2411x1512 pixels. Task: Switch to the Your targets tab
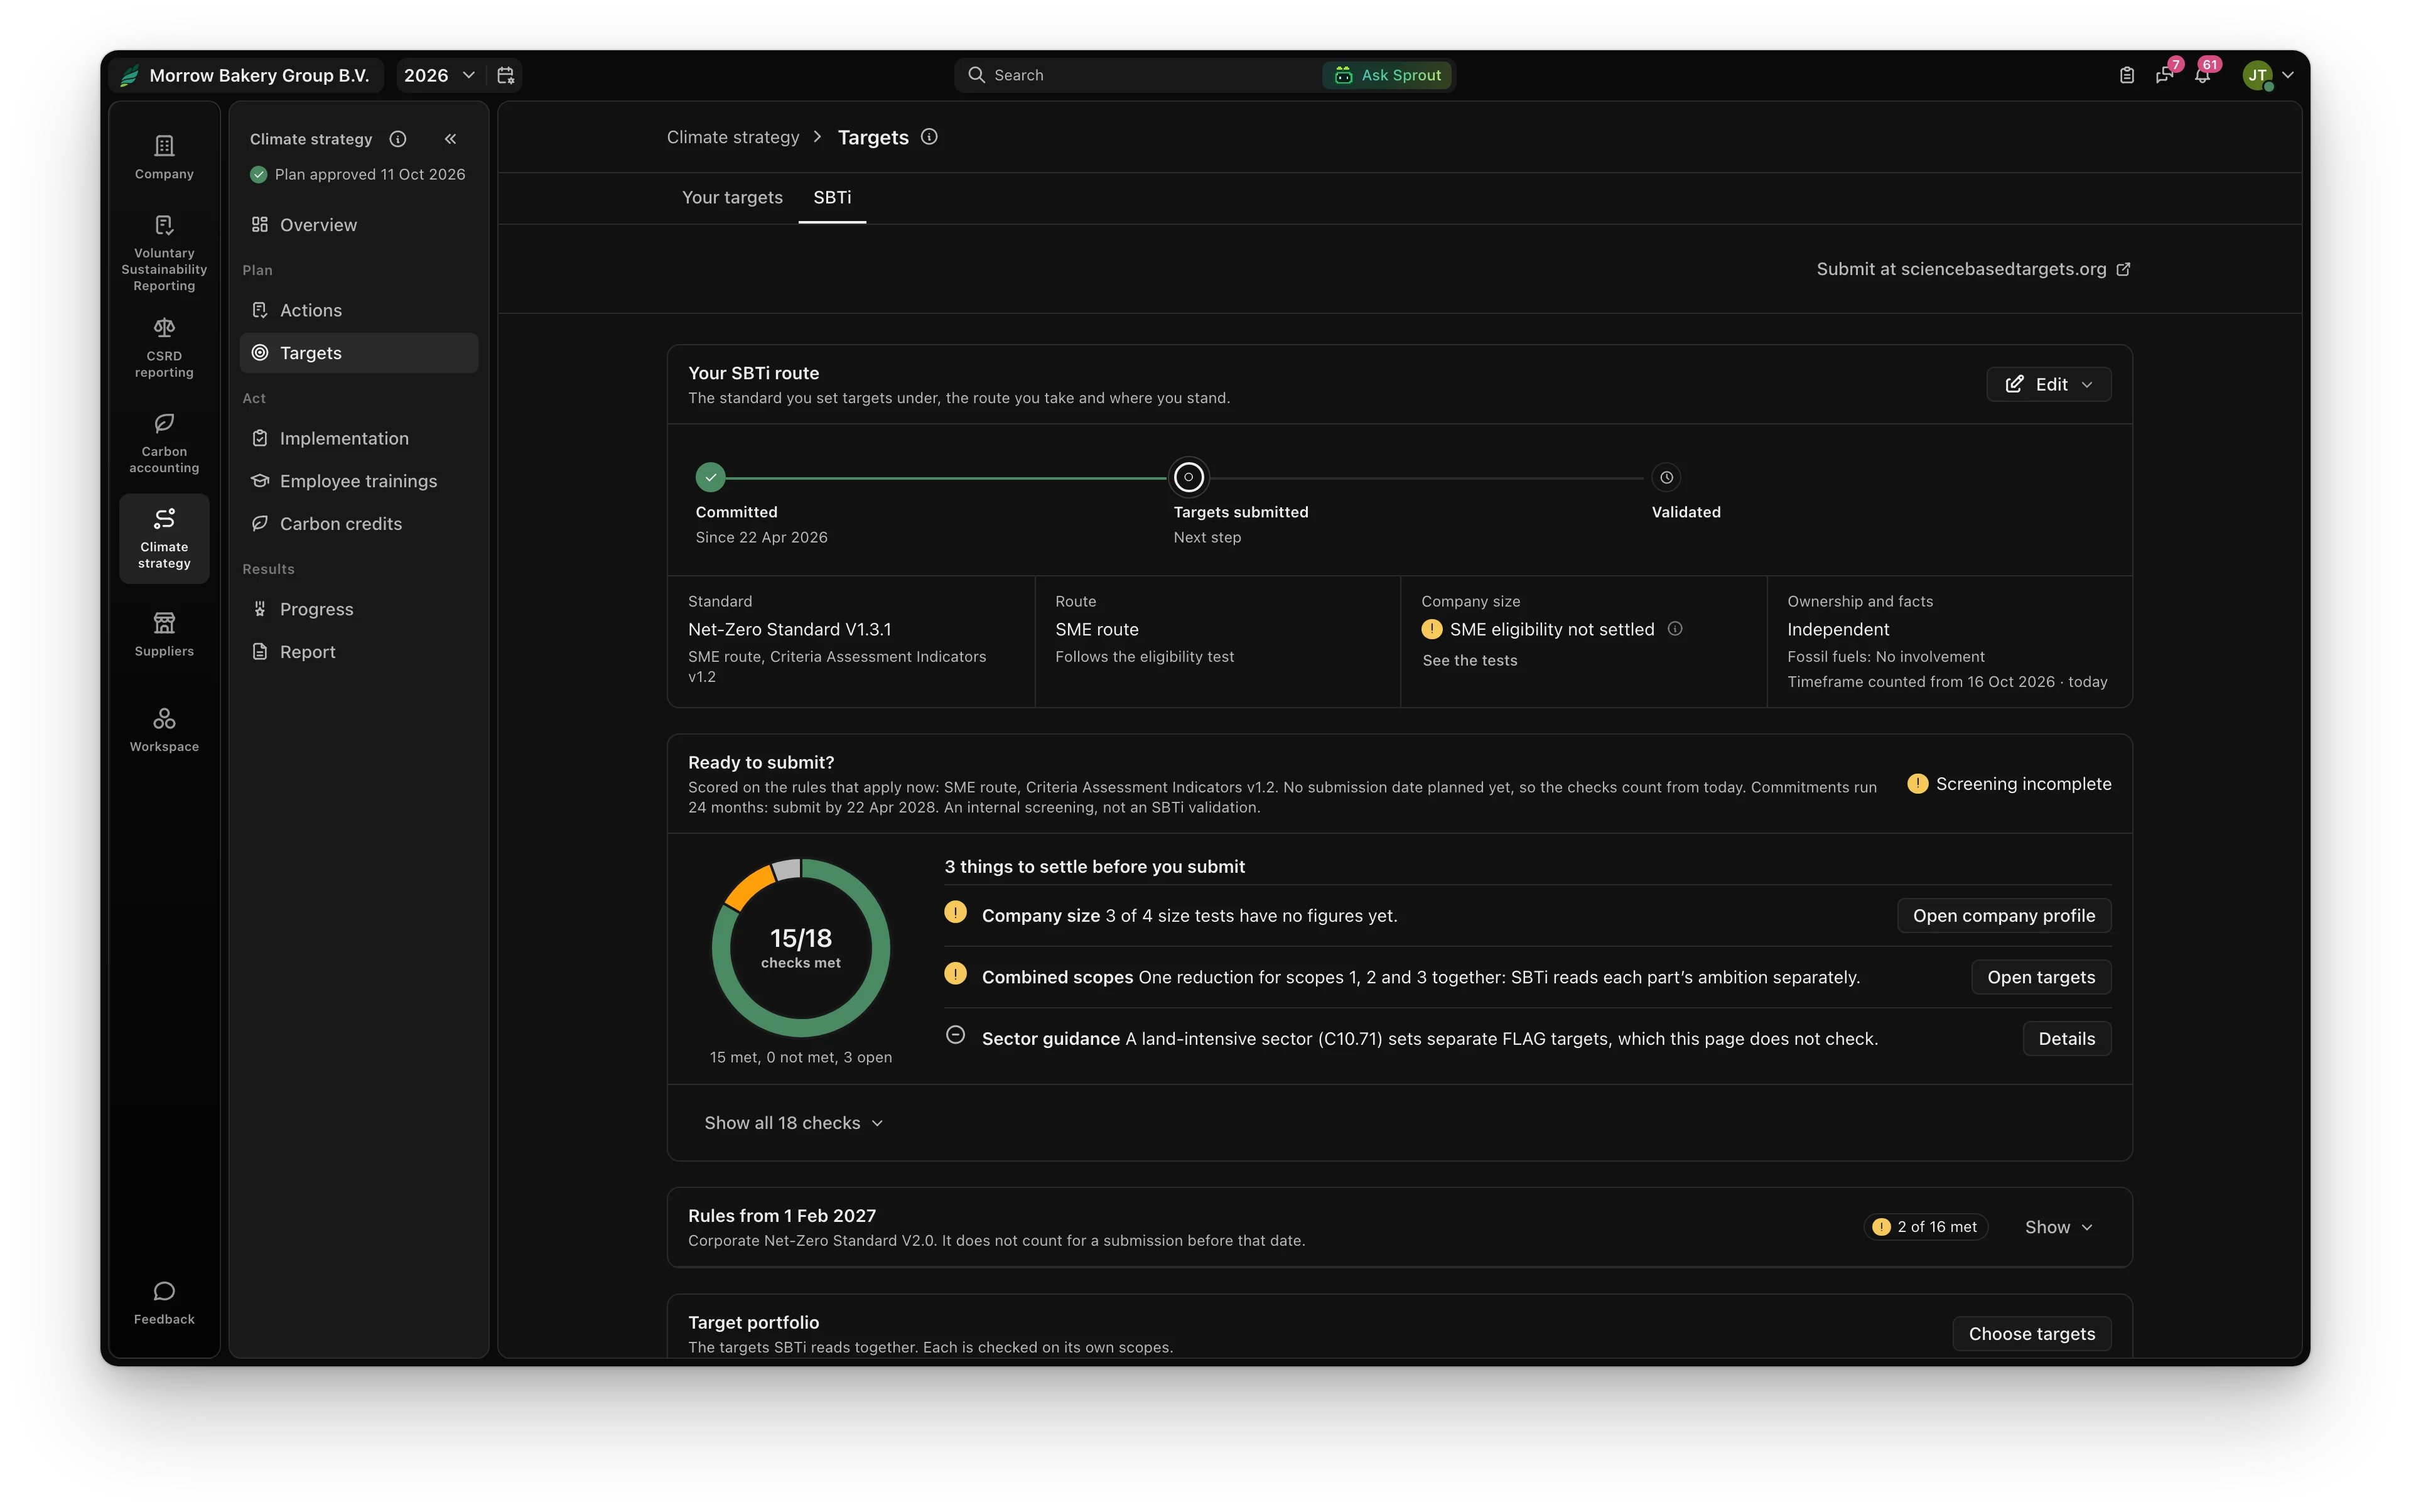click(x=732, y=197)
